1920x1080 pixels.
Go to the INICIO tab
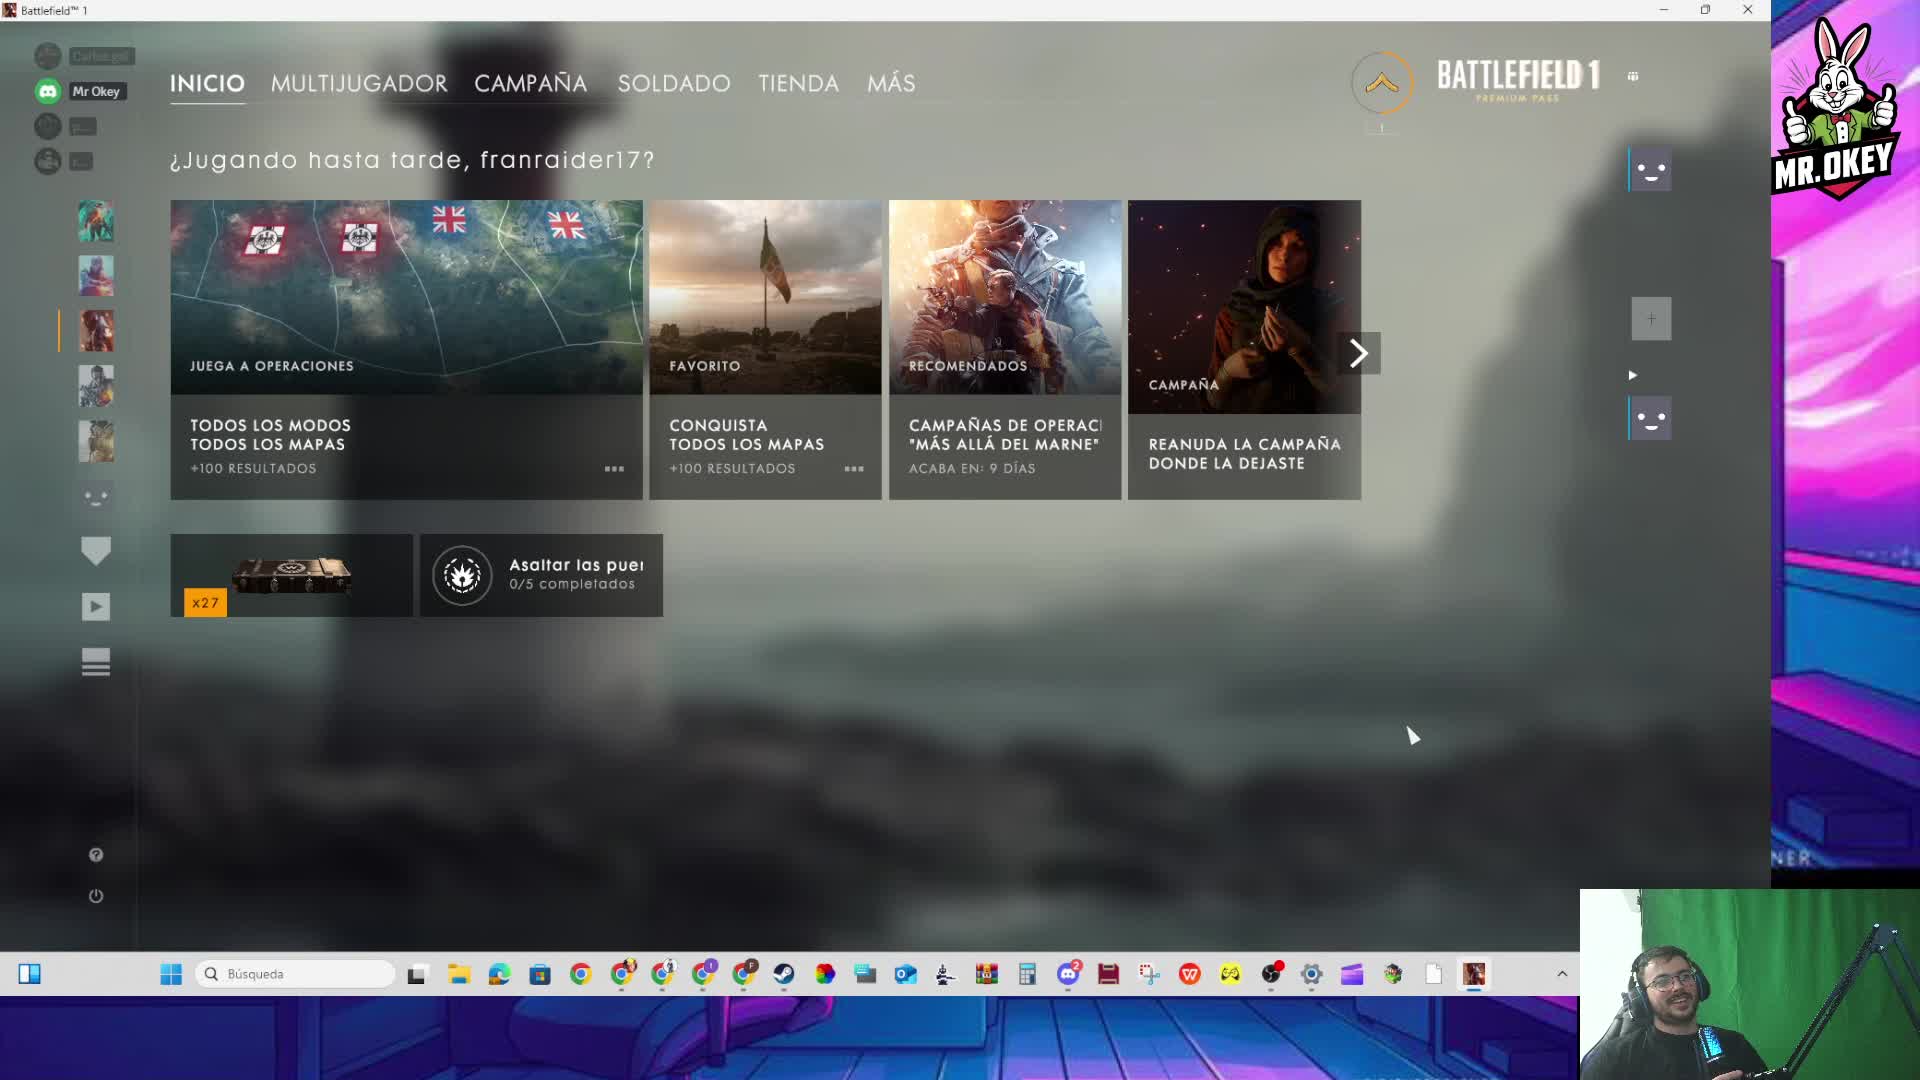[207, 83]
